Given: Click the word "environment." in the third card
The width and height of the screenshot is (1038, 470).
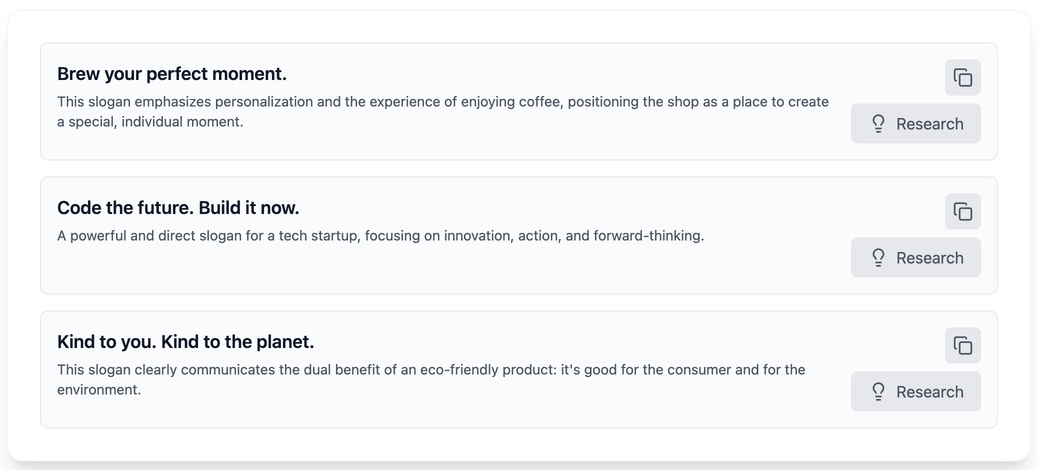Looking at the screenshot, I should pyautogui.click(x=99, y=389).
